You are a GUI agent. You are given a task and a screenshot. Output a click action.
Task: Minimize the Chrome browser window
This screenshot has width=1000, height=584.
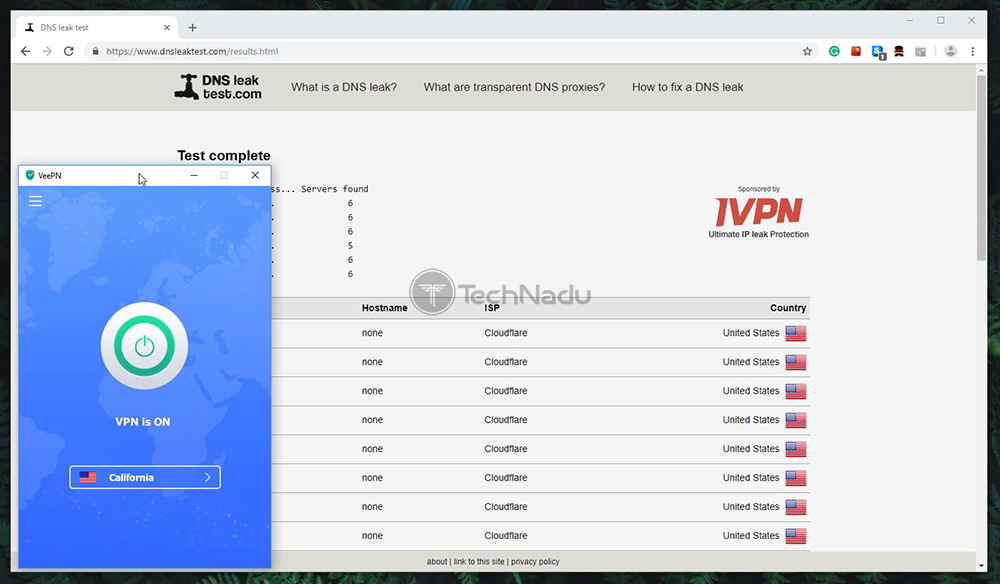910,20
